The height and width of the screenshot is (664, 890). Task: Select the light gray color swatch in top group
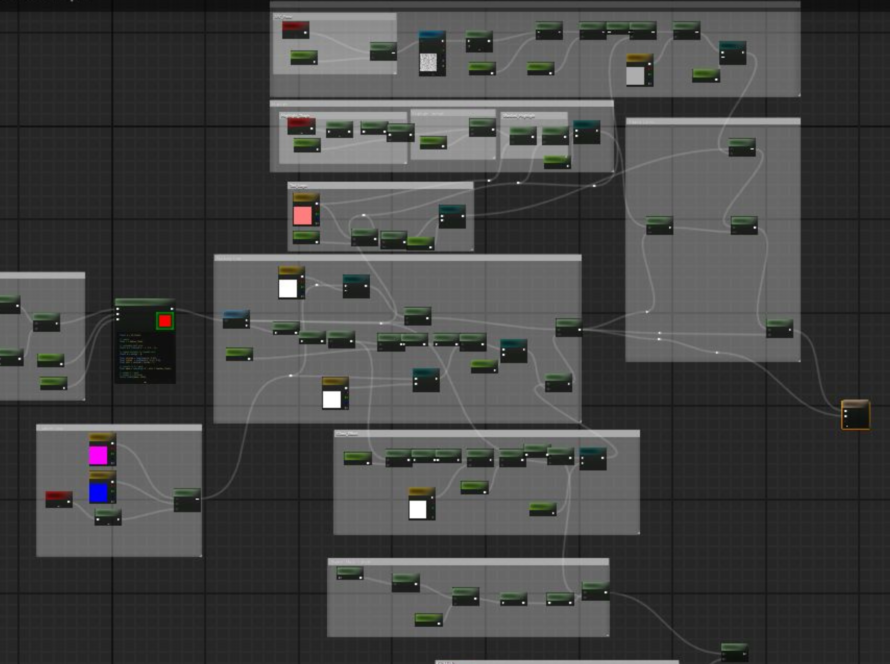[636, 75]
